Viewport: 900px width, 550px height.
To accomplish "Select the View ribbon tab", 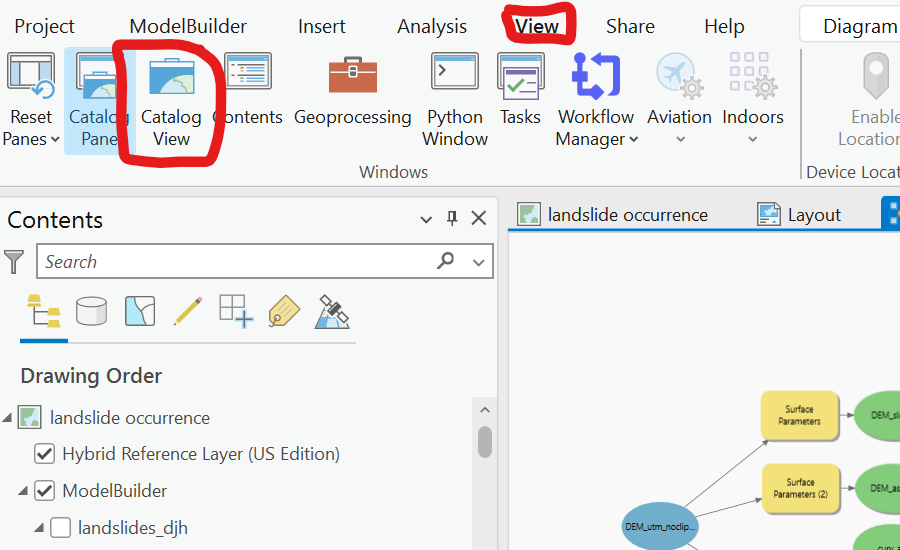I will [537, 26].
